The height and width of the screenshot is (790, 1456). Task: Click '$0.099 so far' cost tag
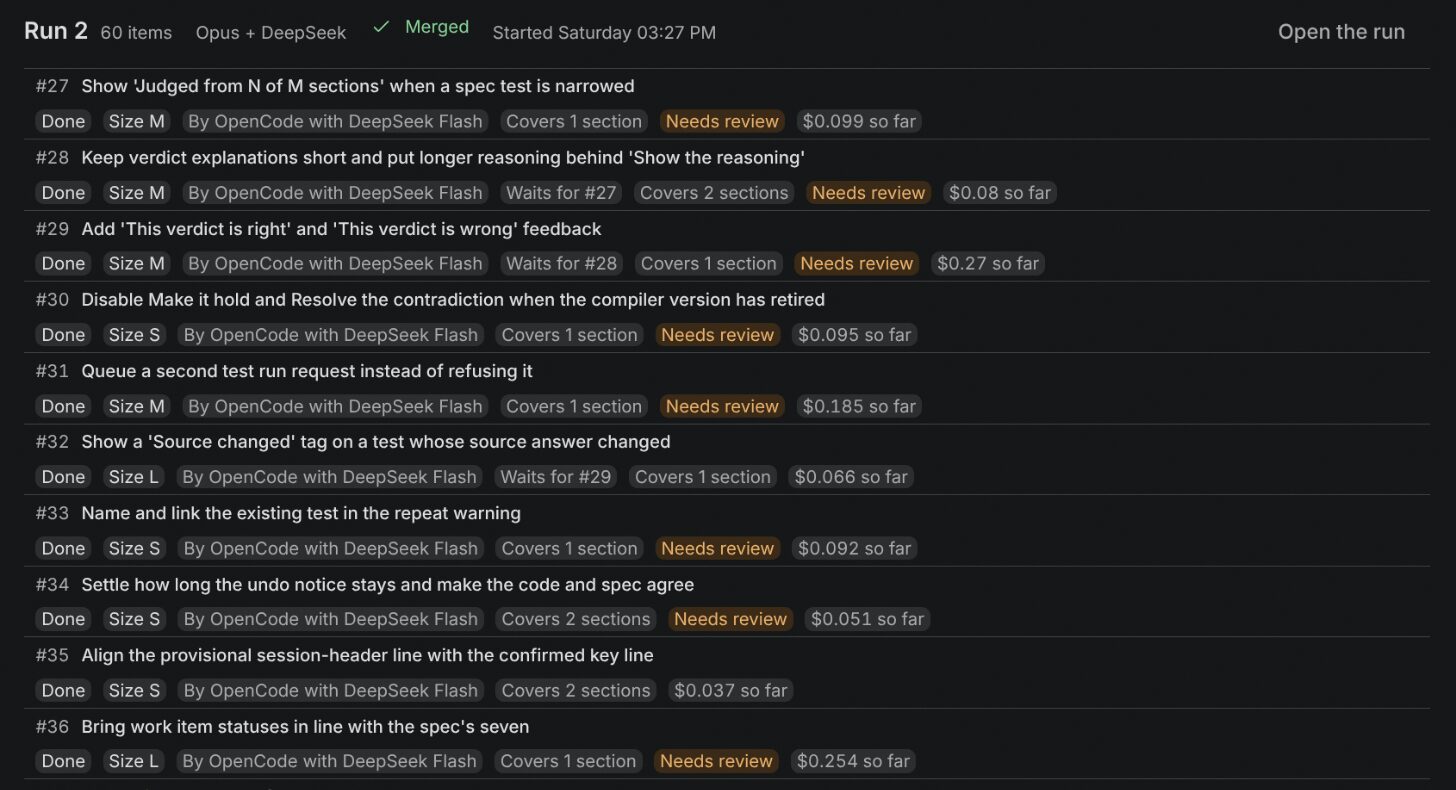click(859, 121)
